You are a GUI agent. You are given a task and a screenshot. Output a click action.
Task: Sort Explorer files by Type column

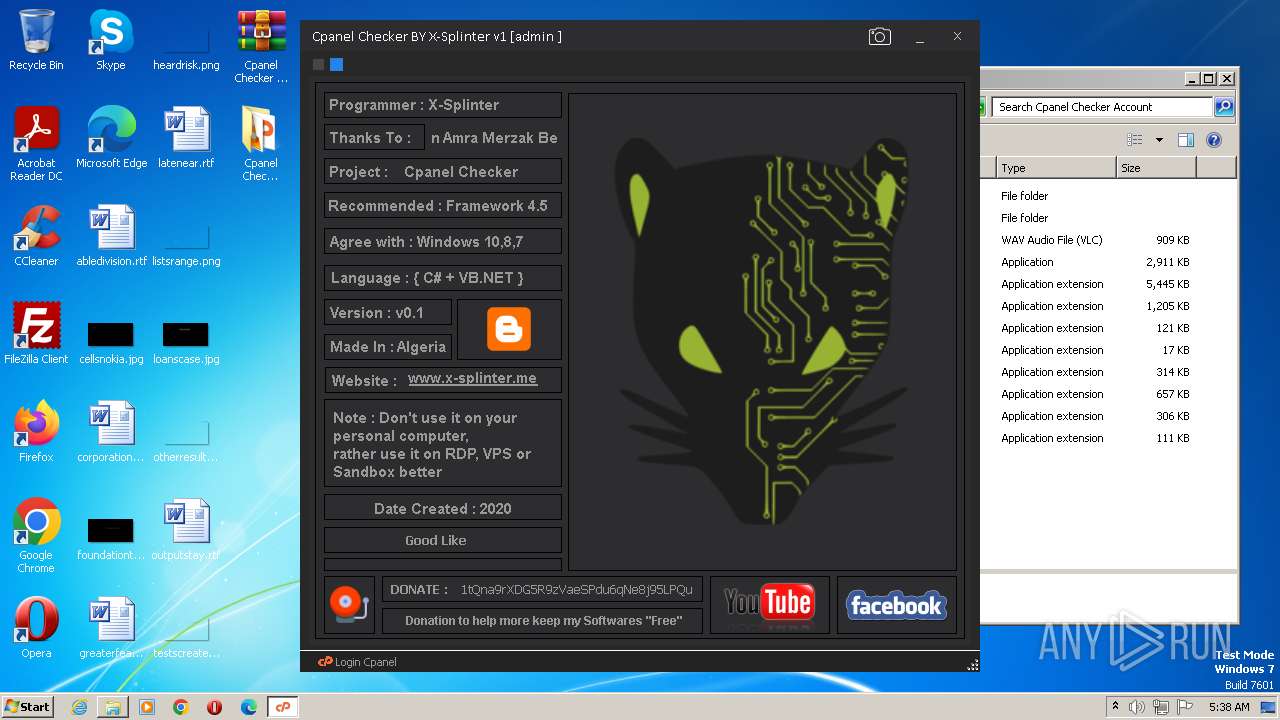tap(1056, 168)
